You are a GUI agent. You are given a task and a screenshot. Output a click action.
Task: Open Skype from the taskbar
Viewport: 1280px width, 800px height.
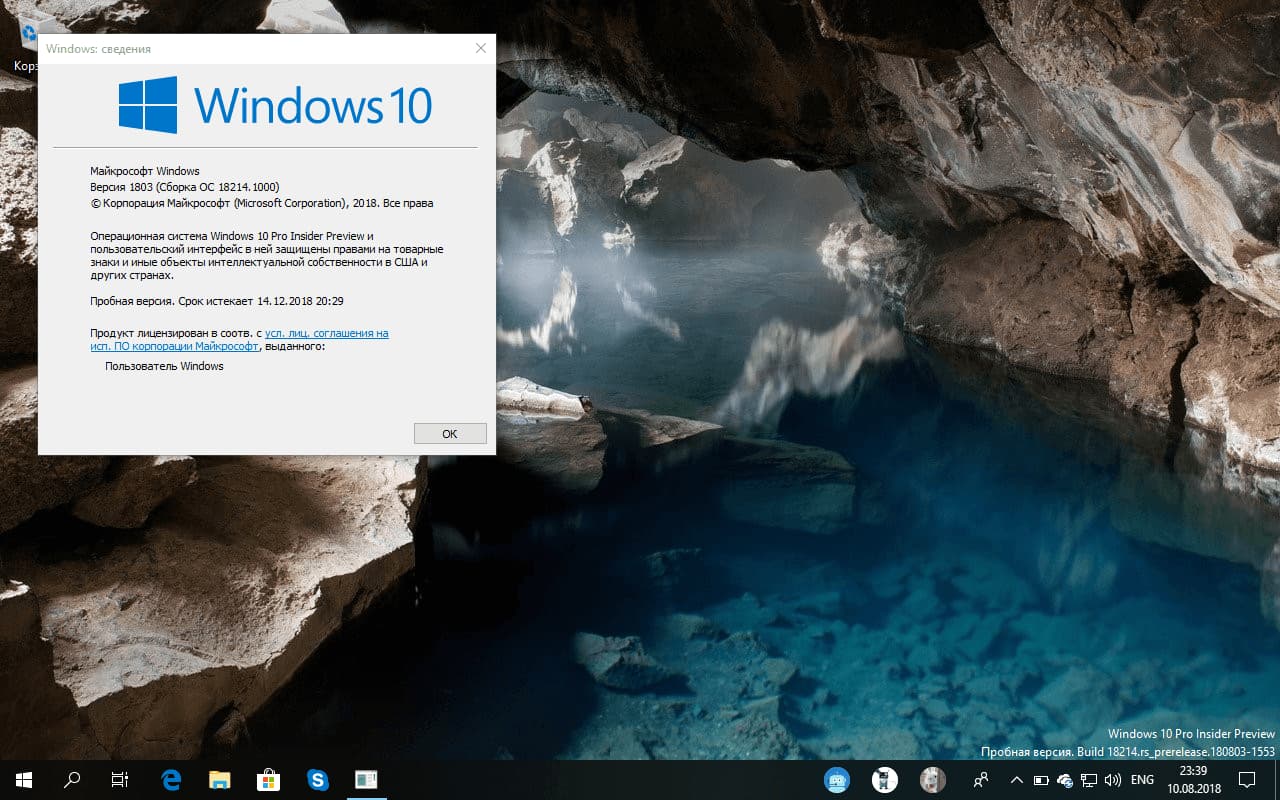pyautogui.click(x=318, y=779)
